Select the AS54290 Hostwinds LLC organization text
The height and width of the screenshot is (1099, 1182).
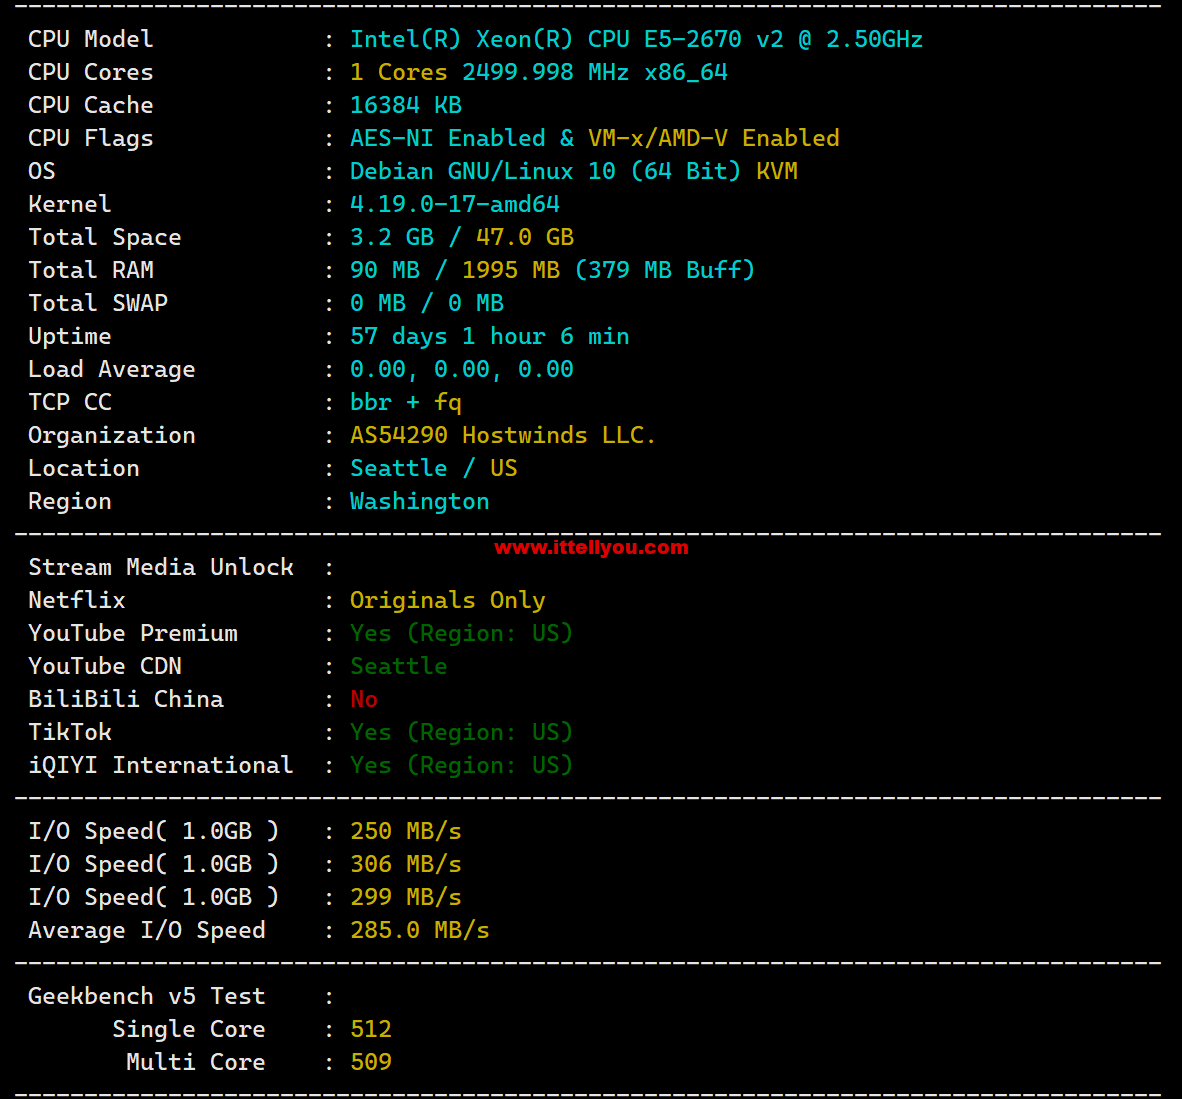503,435
